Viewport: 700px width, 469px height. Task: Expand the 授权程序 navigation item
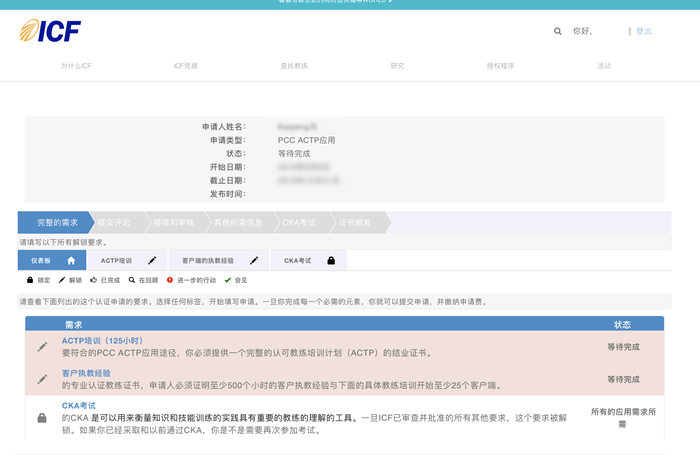point(500,65)
